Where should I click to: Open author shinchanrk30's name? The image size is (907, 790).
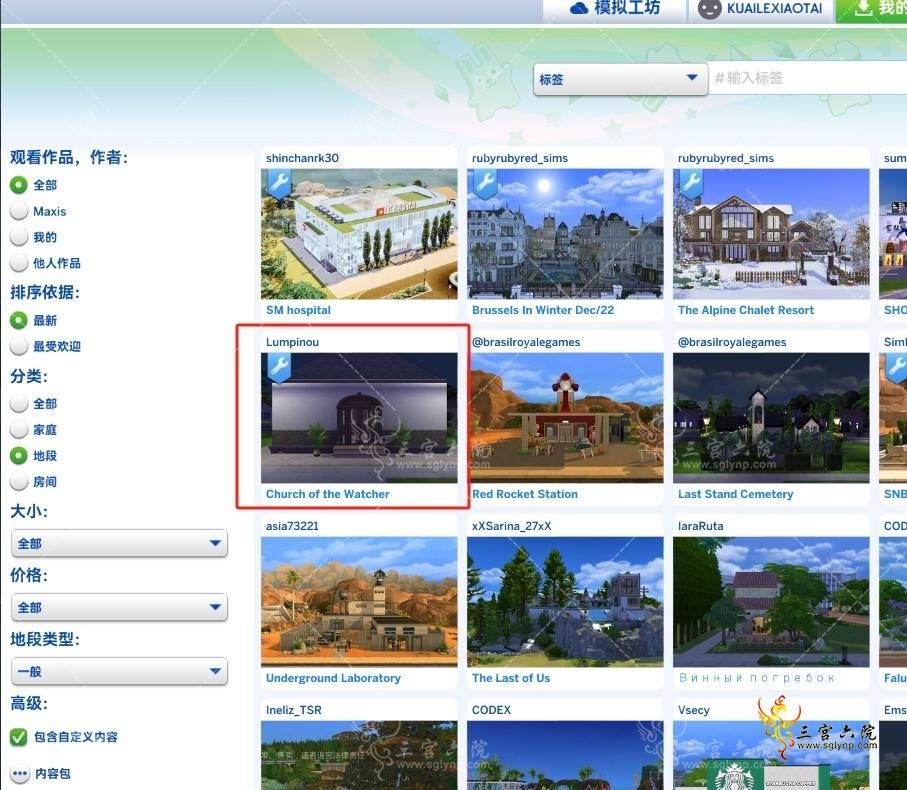[x=302, y=158]
